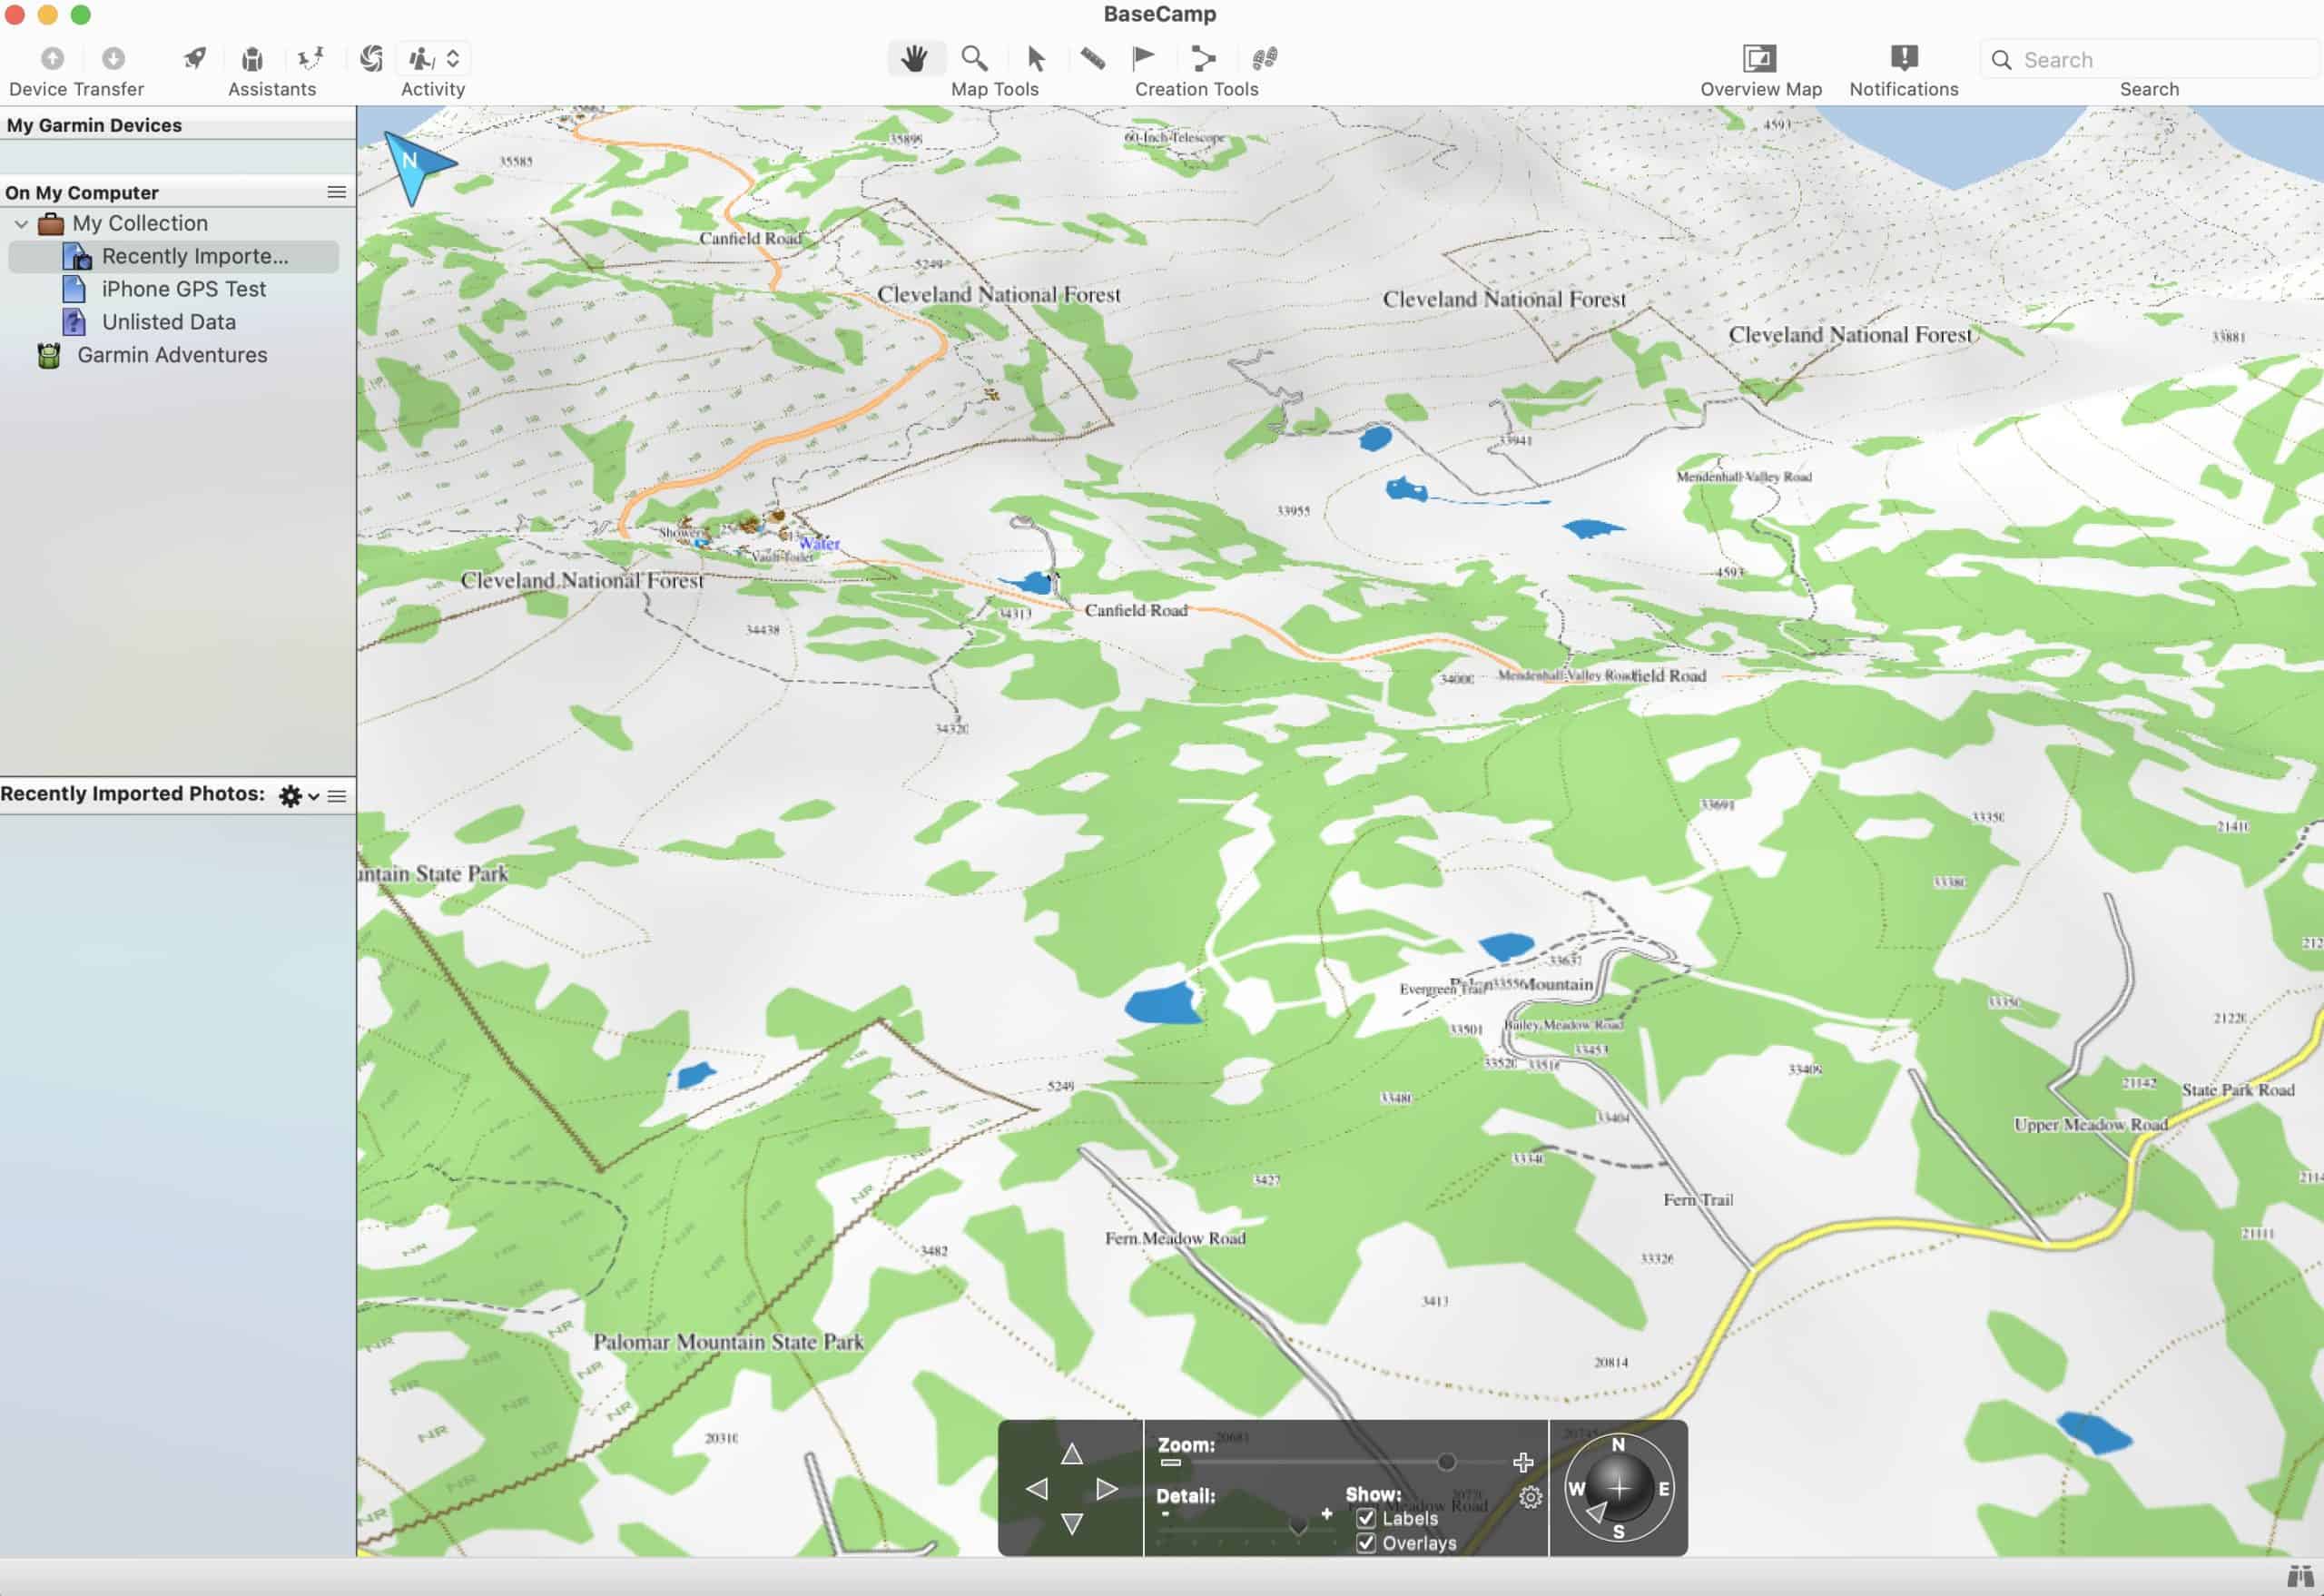Click the pushpins route assistant icon
This screenshot has width=2324, height=1596.
[311, 59]
